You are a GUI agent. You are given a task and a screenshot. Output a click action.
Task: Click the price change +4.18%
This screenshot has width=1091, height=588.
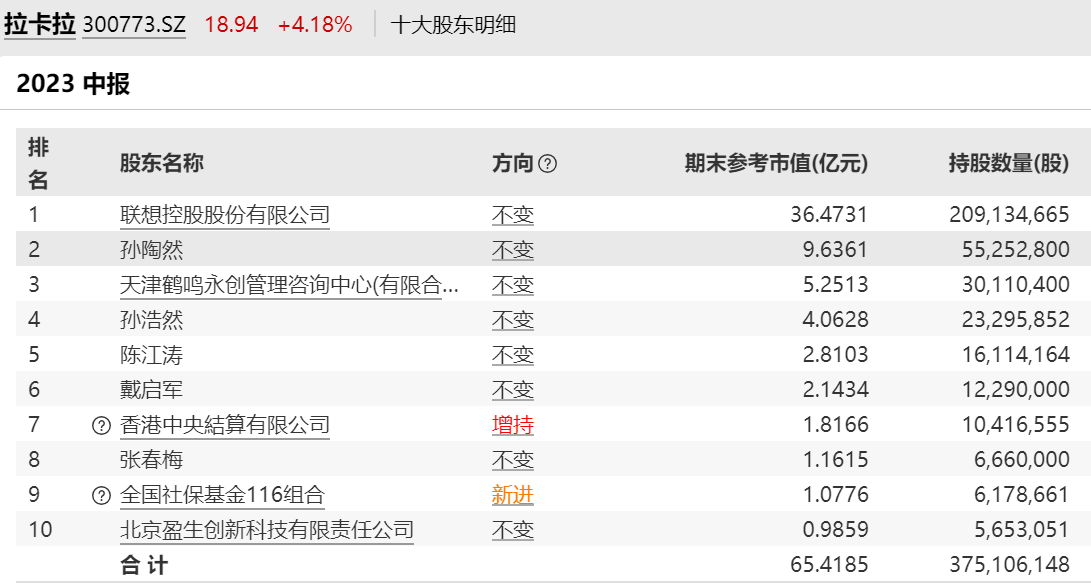coord(314,25)
